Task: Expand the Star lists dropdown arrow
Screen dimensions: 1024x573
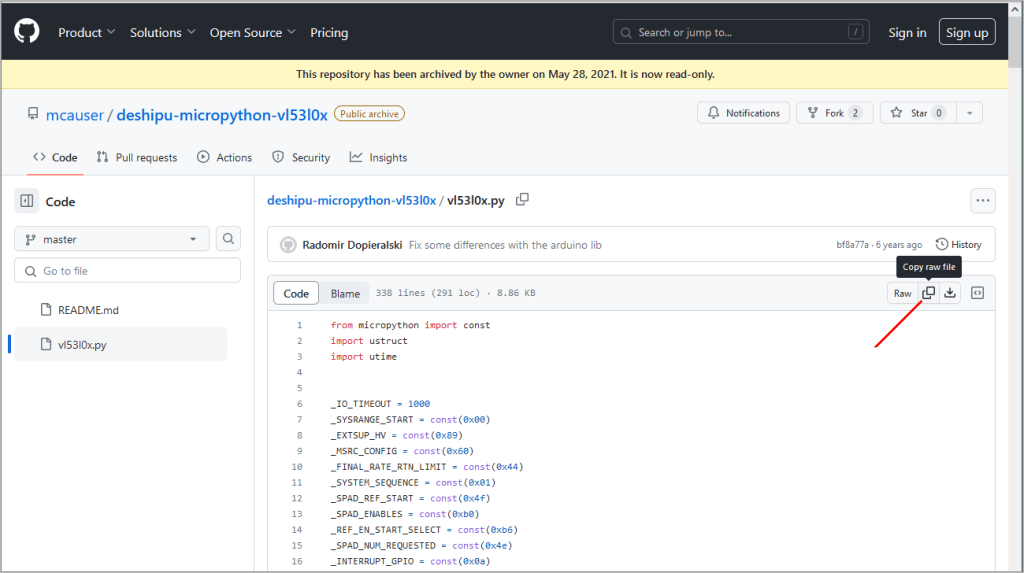Action: click(969, 113)
